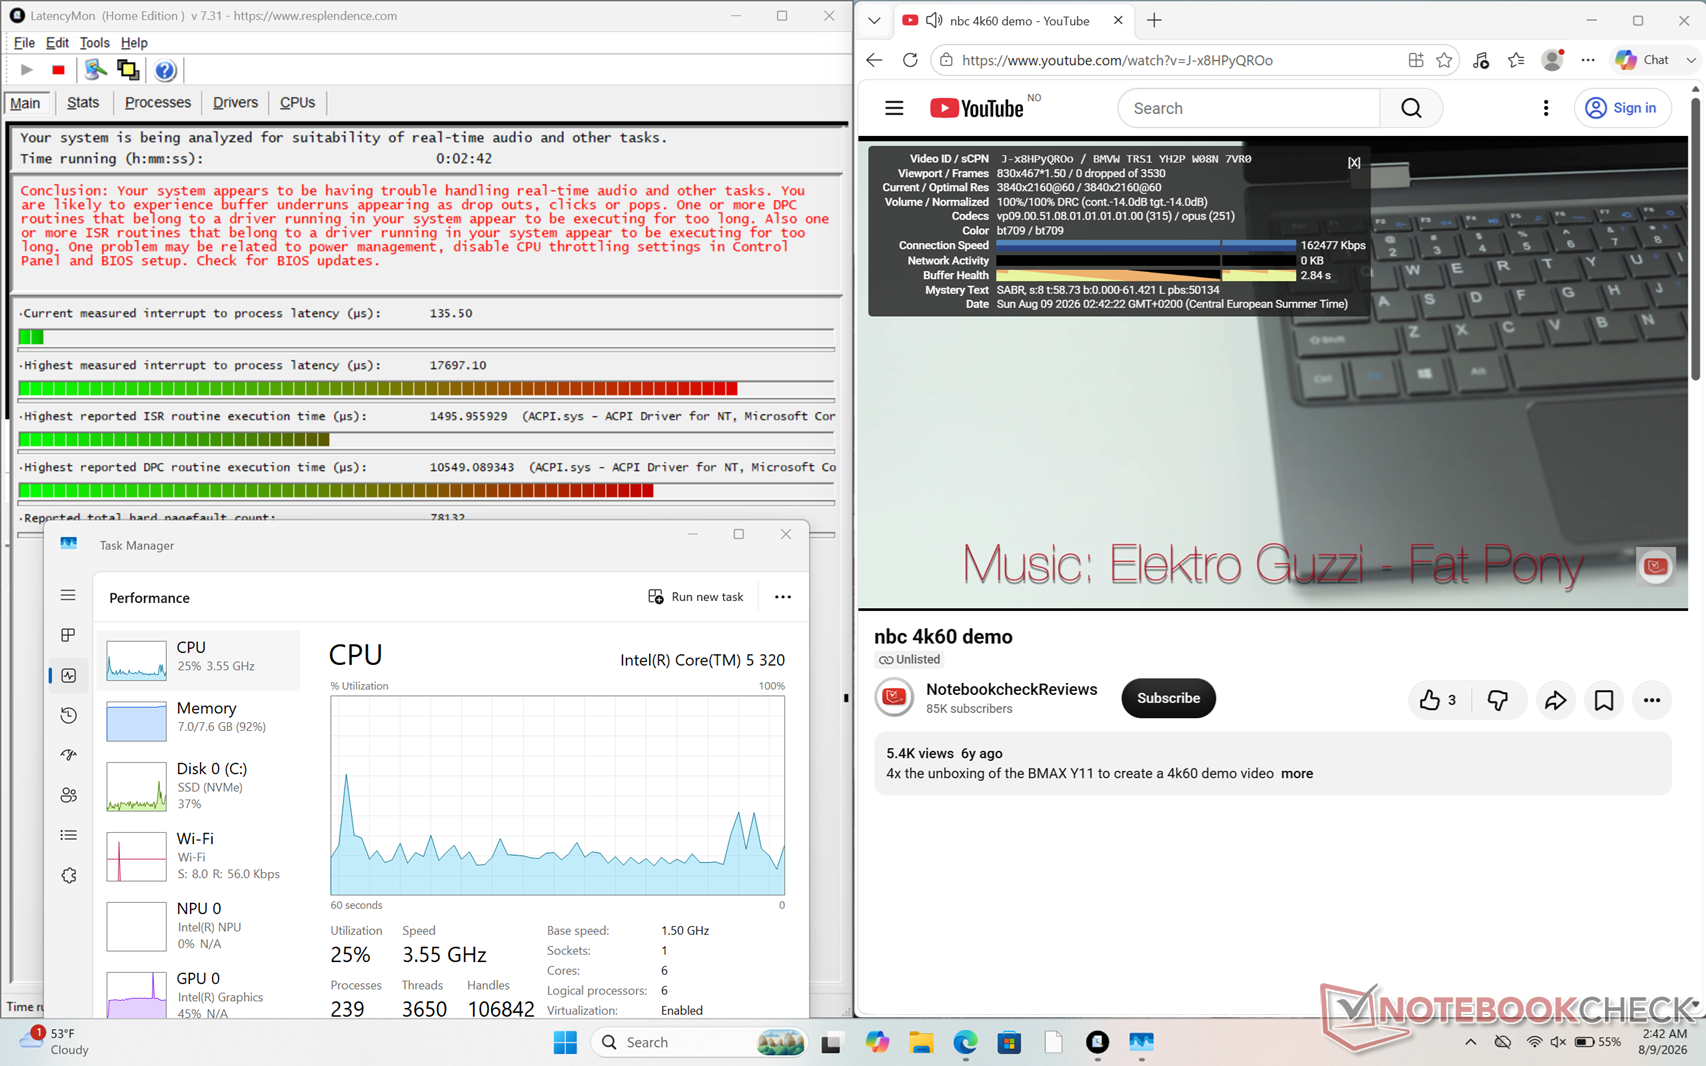Open Tools menu in LatencyMon
Image resolution: width=1706 pixels, height=1066 pixels.
coord(94,43)
